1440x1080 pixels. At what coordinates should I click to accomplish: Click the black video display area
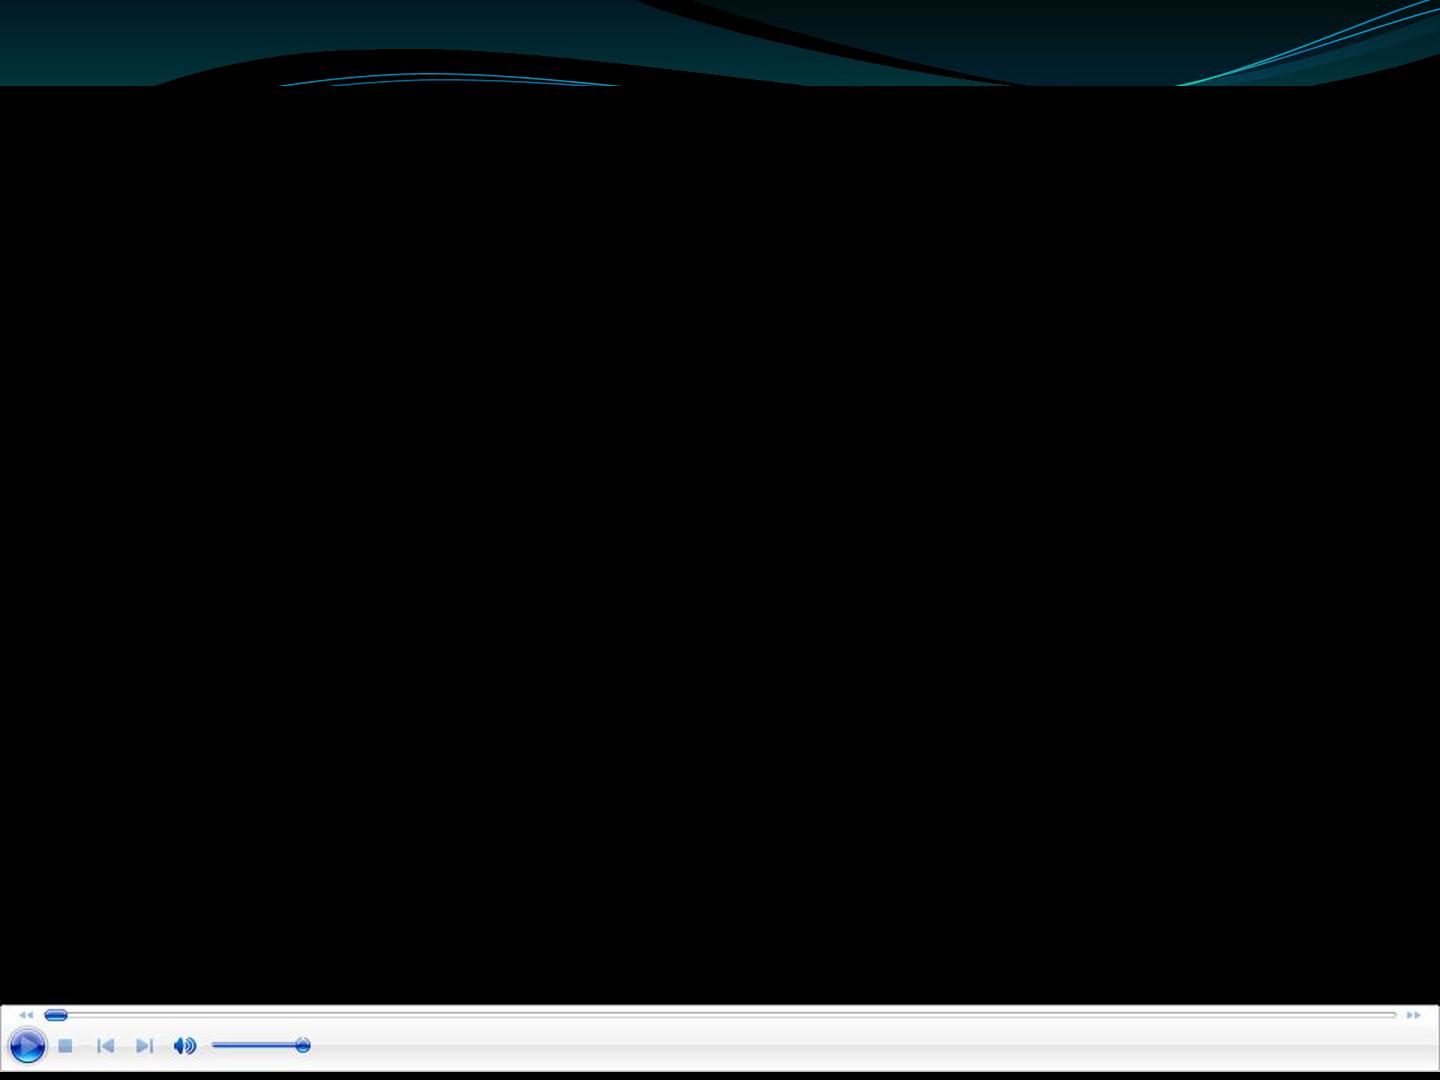point(720,545)
